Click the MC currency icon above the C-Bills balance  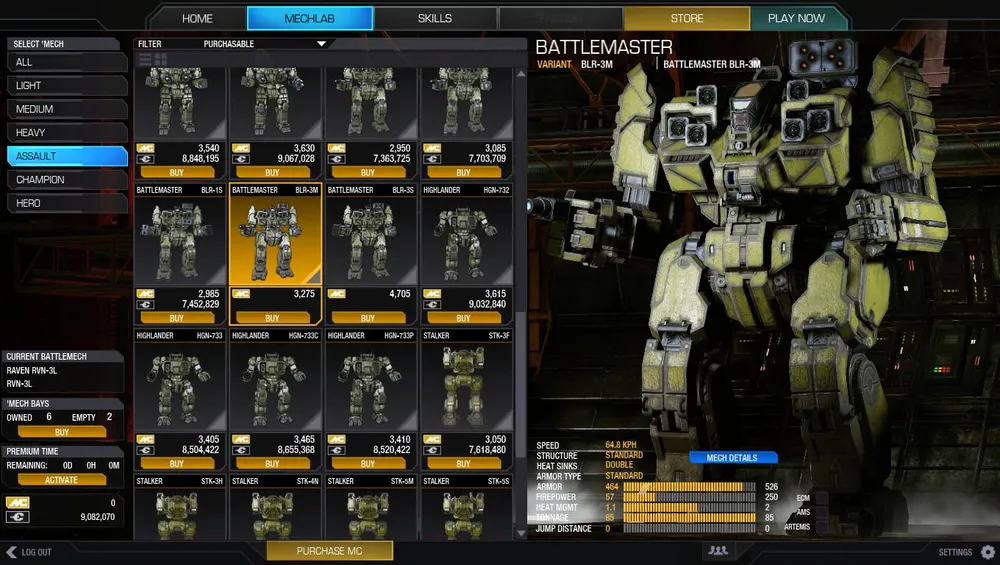click(x=17, y=503)
